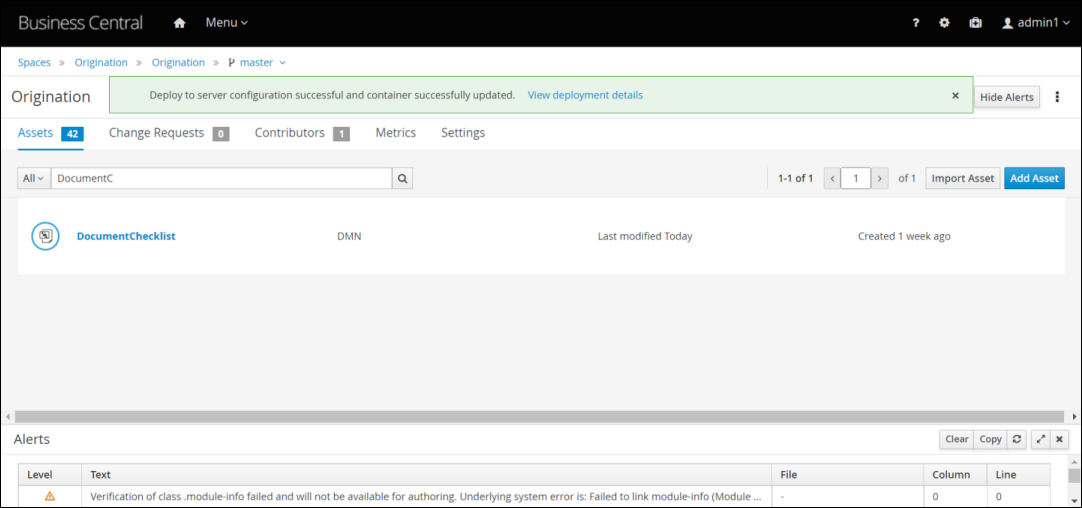Image resolution: width=1082 pixels, height=508 pixels.
Task: Click the module-info verification alert text
Action: [426, 496]
